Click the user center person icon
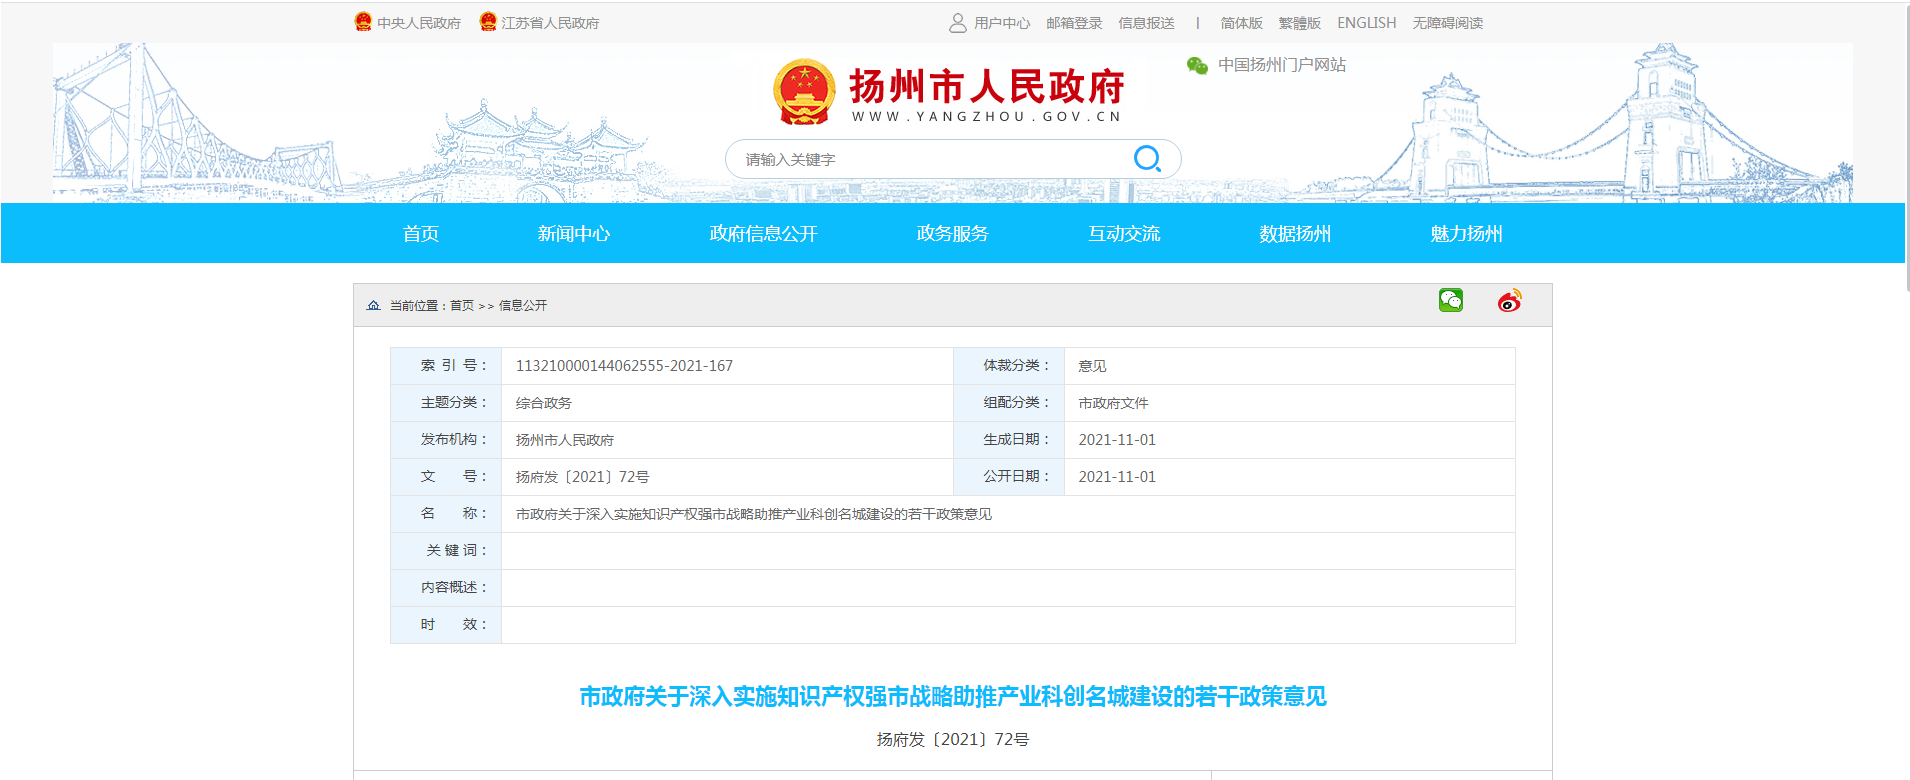1910x780 pixels. pyautogui.click(x=957, y=23)
